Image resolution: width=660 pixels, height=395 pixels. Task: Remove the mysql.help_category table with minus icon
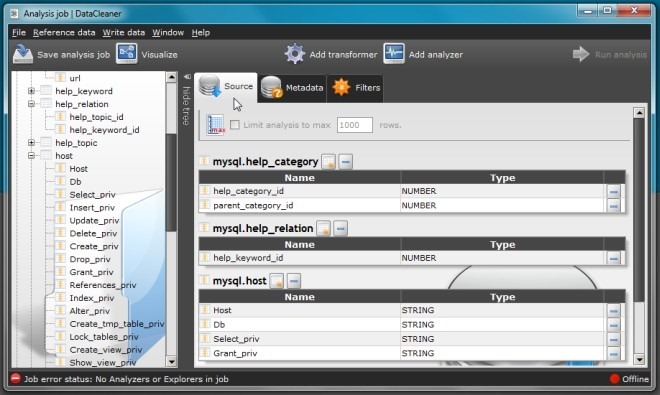click(345, 162)
